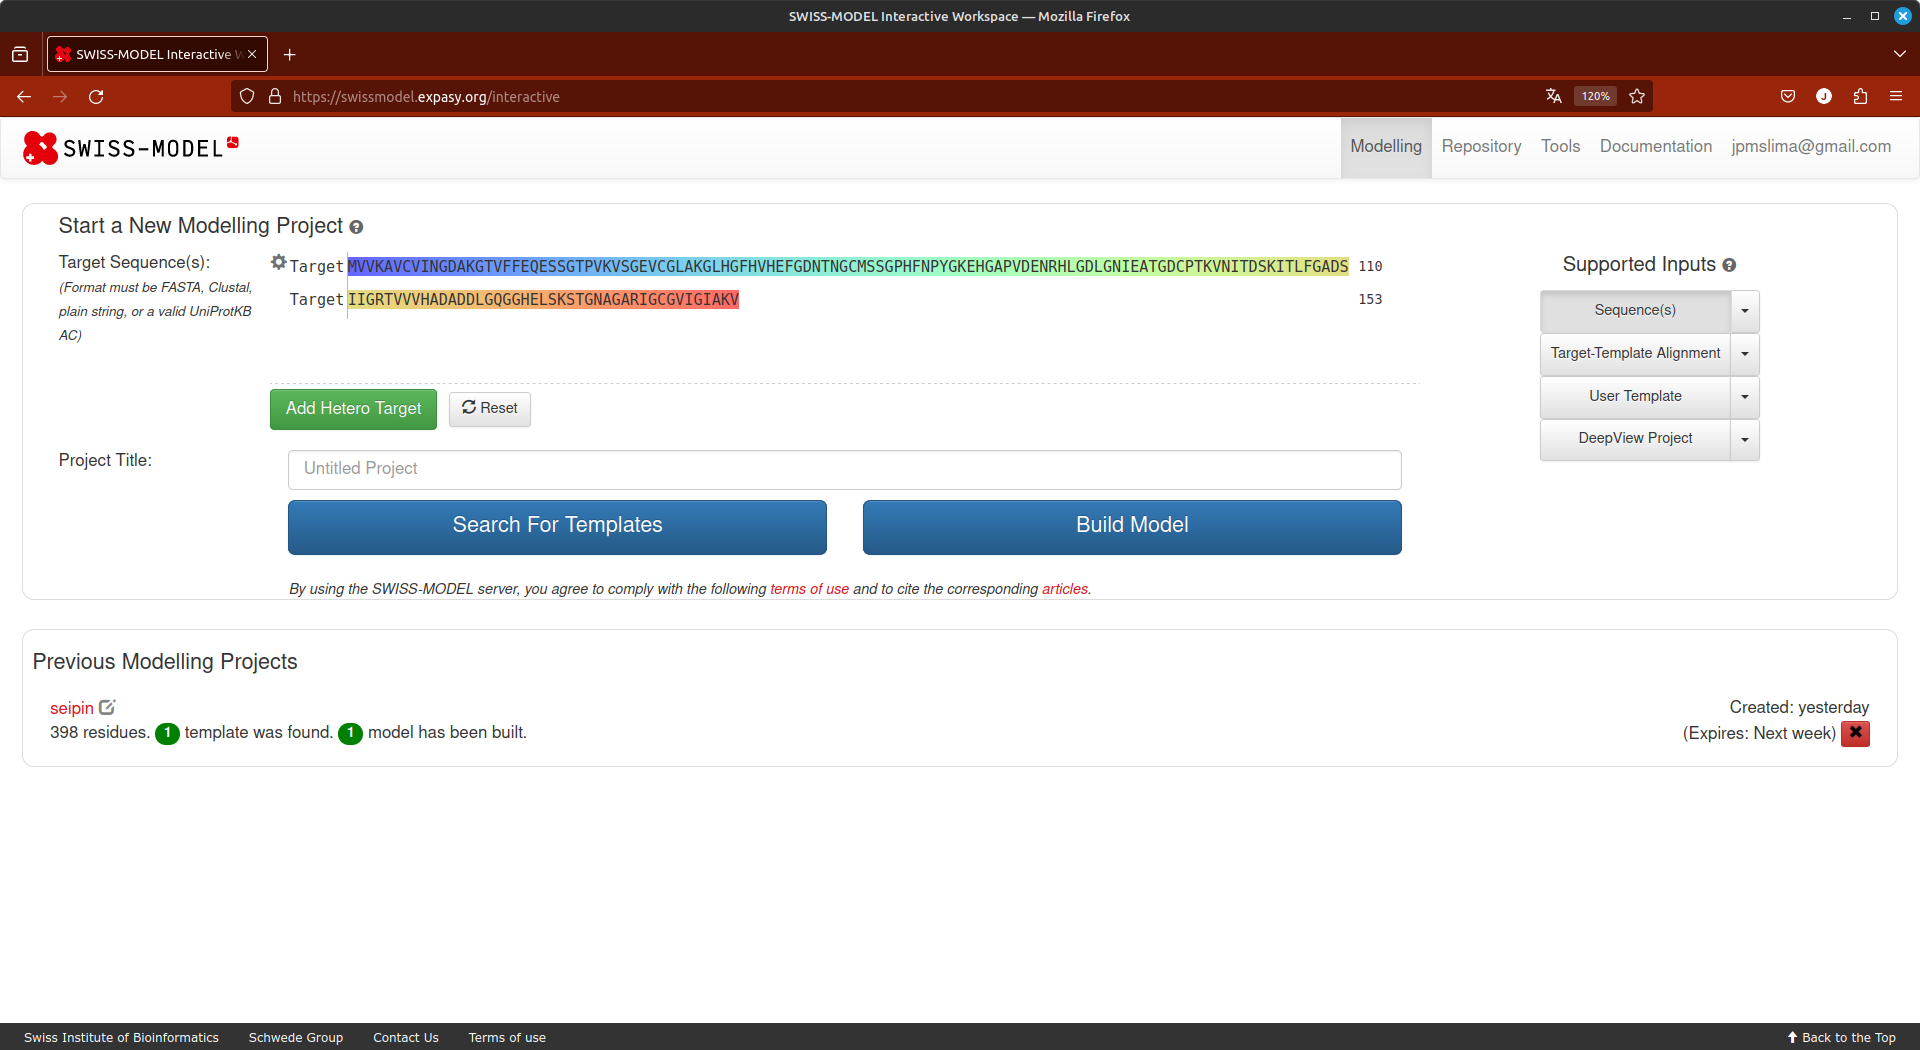Reload the current page
The height and width of the screenshot is (1050, 1920).
pyautogui.click(x=96, y=96)
